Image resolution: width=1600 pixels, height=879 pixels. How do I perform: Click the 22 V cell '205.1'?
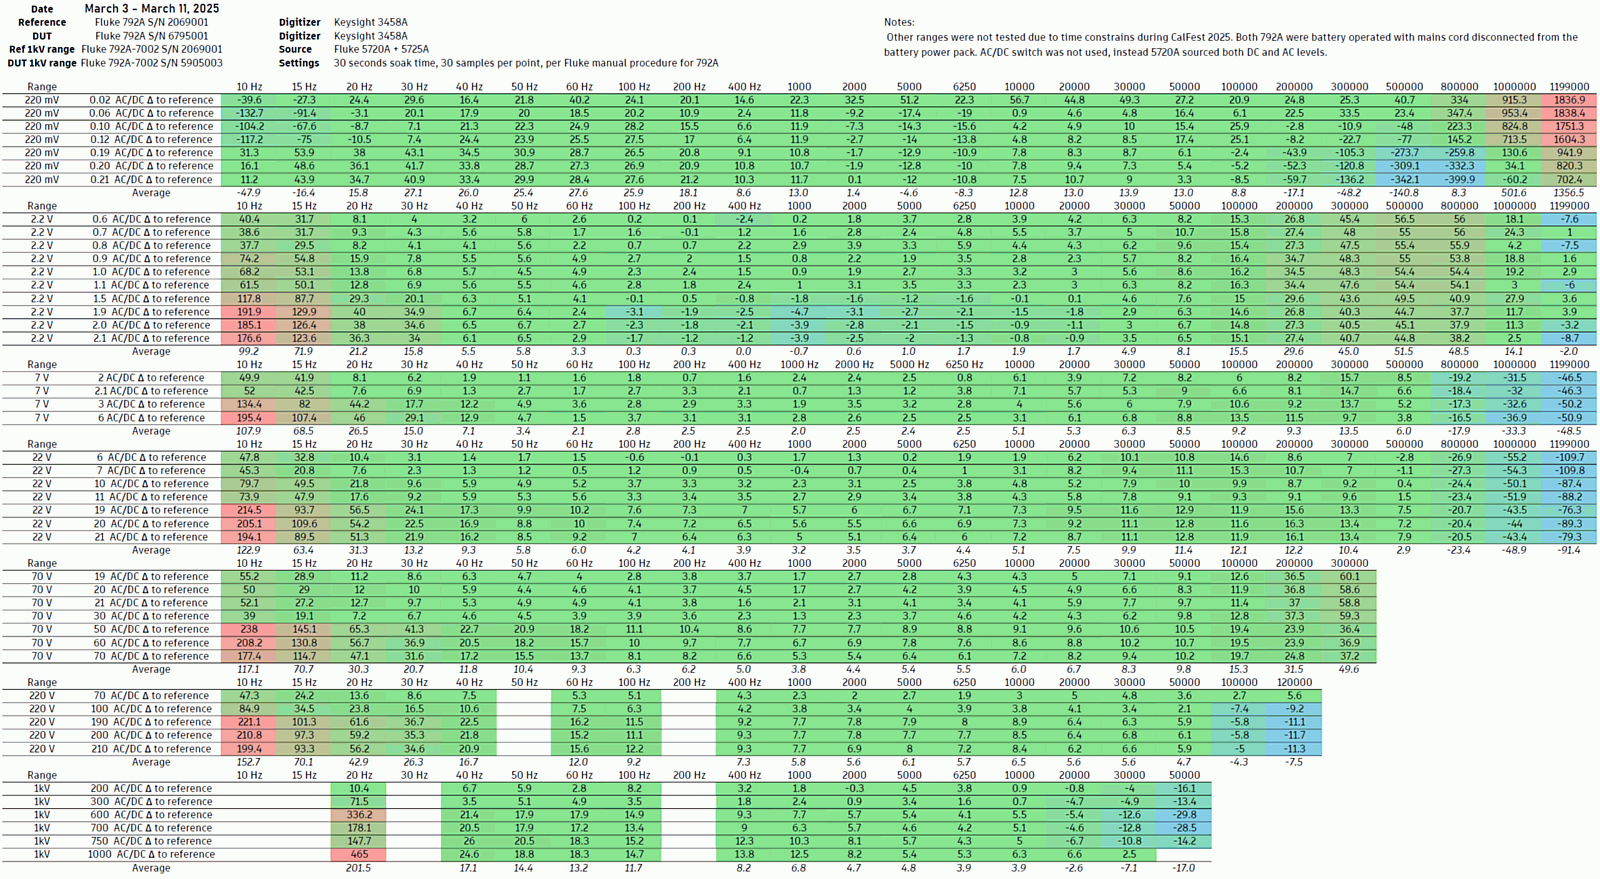click(x=249, y=523)
